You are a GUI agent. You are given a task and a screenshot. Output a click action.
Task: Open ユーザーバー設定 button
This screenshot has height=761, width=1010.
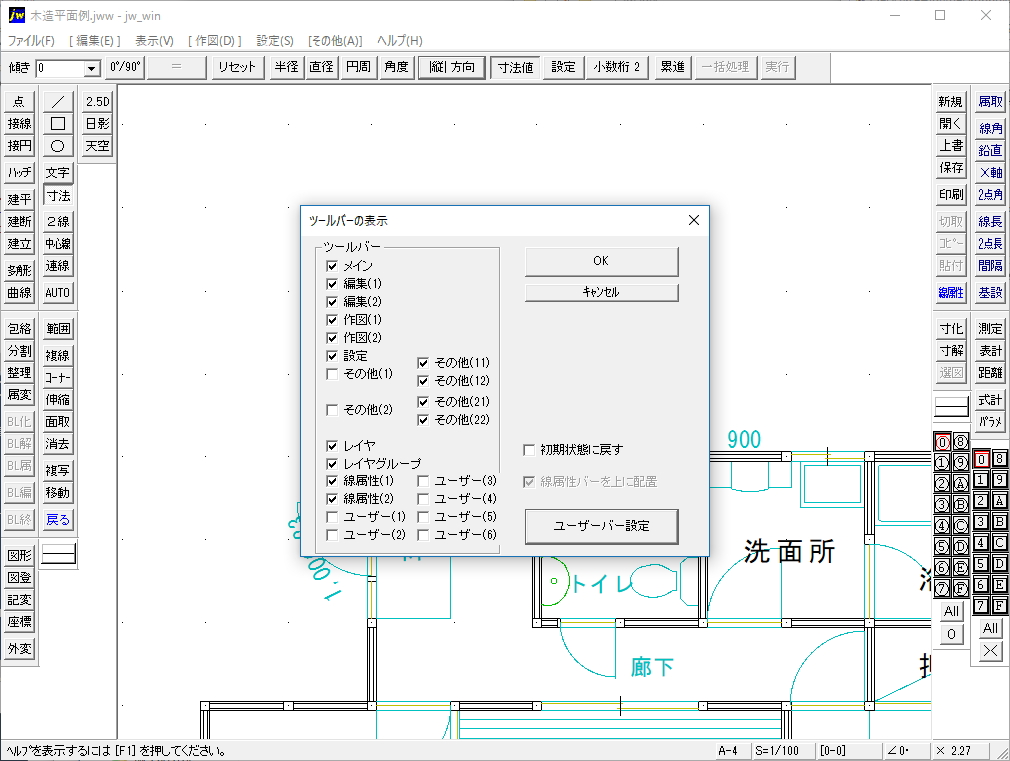click(x=601, y=526)
